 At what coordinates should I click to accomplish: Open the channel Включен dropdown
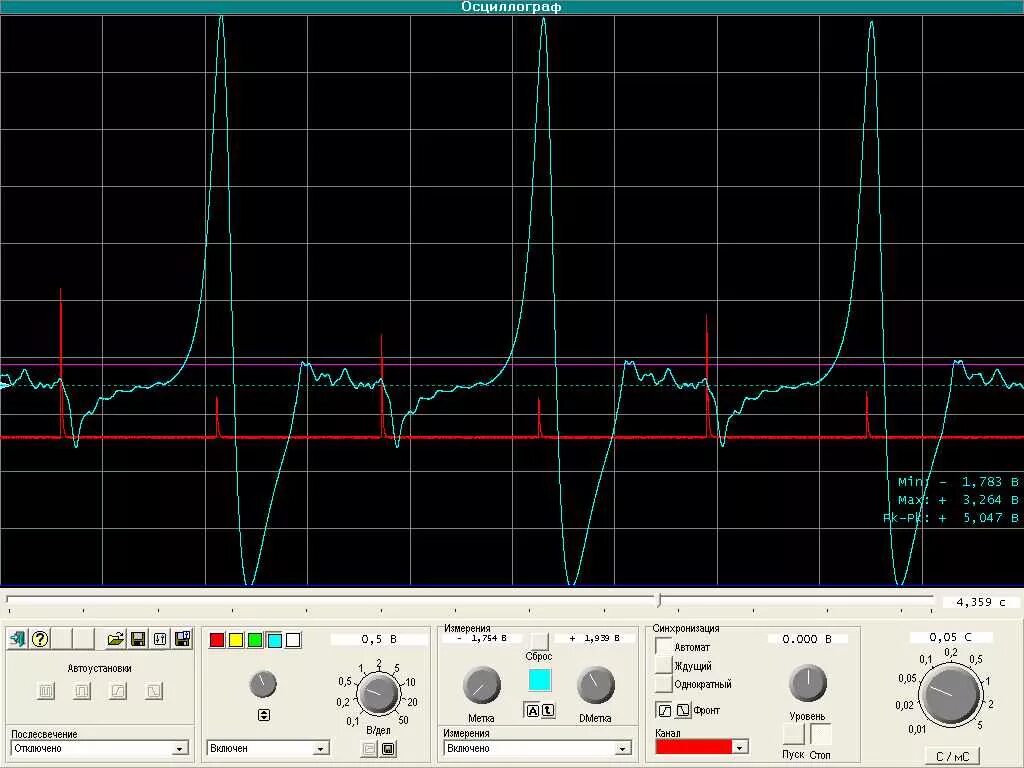pyautogui.click(x=268, y=748)
